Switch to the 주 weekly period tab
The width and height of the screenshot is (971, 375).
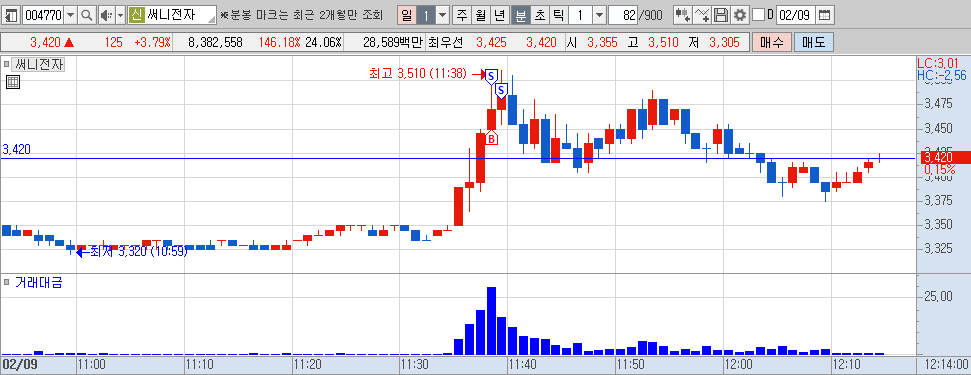click(461, 15)
